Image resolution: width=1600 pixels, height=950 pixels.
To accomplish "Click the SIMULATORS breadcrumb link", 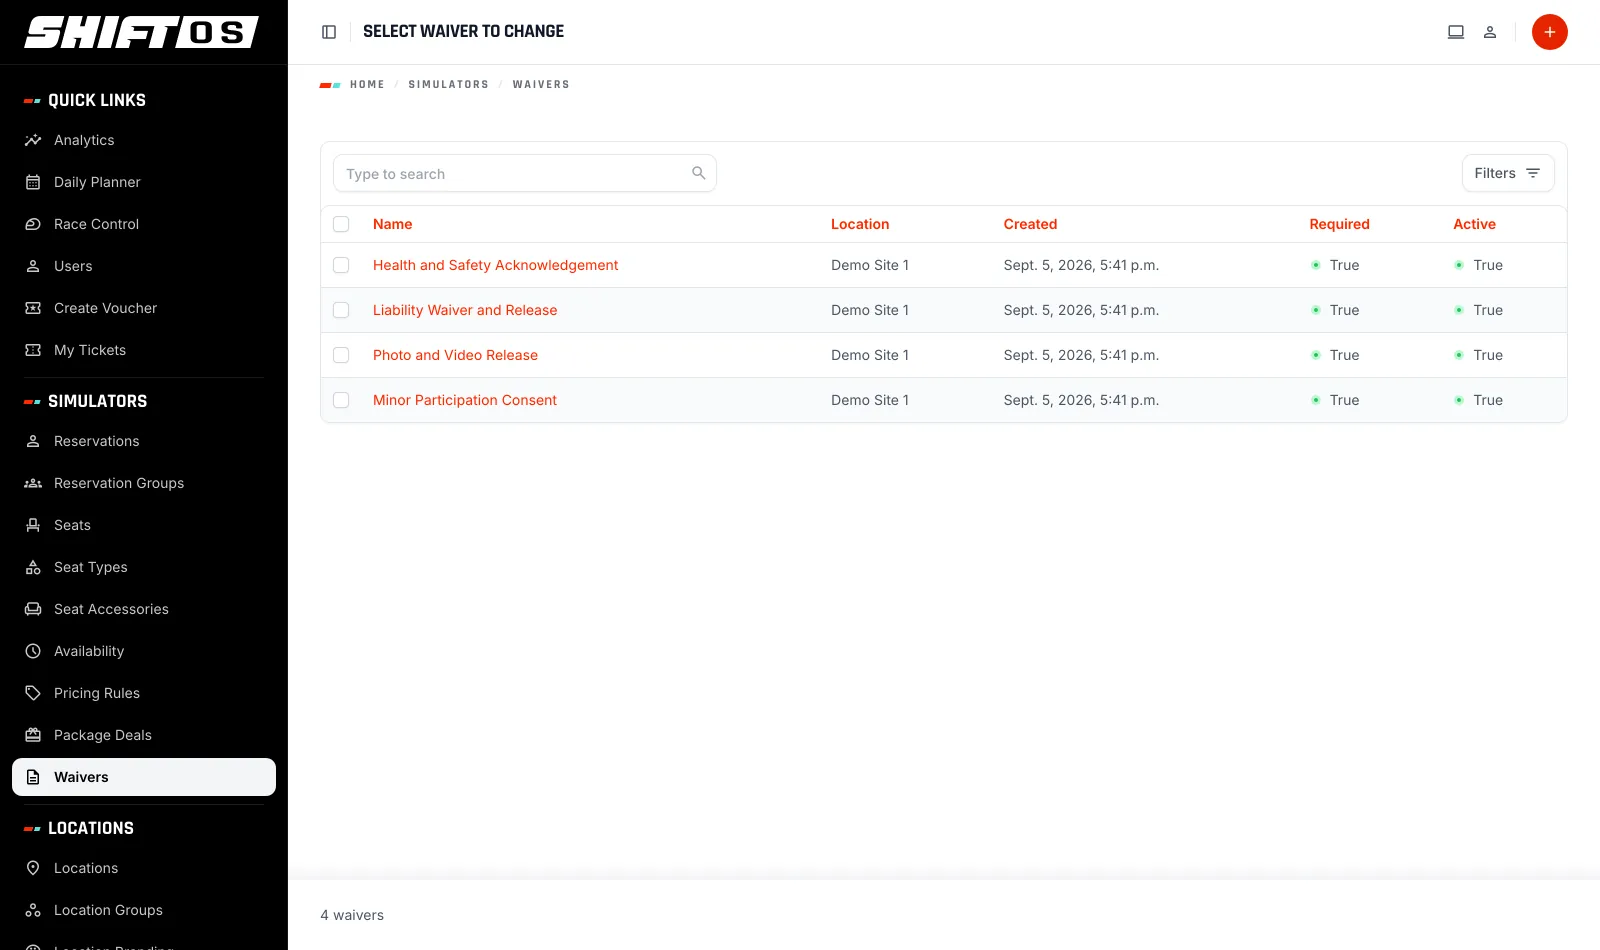I will tap(448, 85).
